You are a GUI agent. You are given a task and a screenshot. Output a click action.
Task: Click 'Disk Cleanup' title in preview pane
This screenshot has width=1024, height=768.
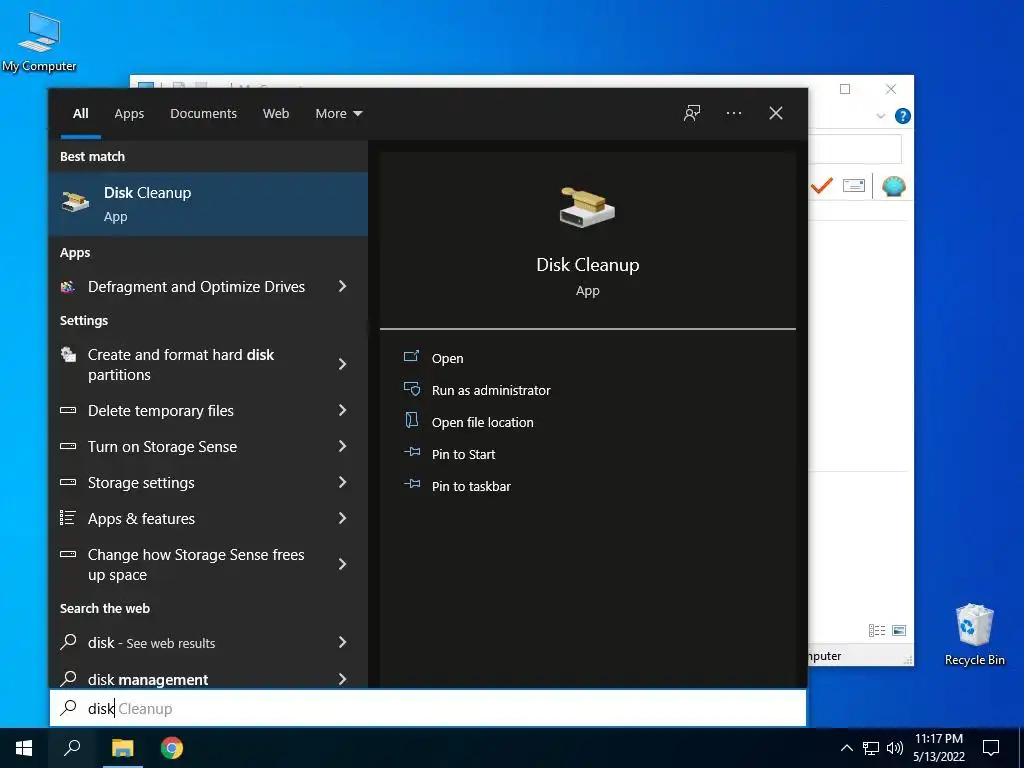pos(588,264)
